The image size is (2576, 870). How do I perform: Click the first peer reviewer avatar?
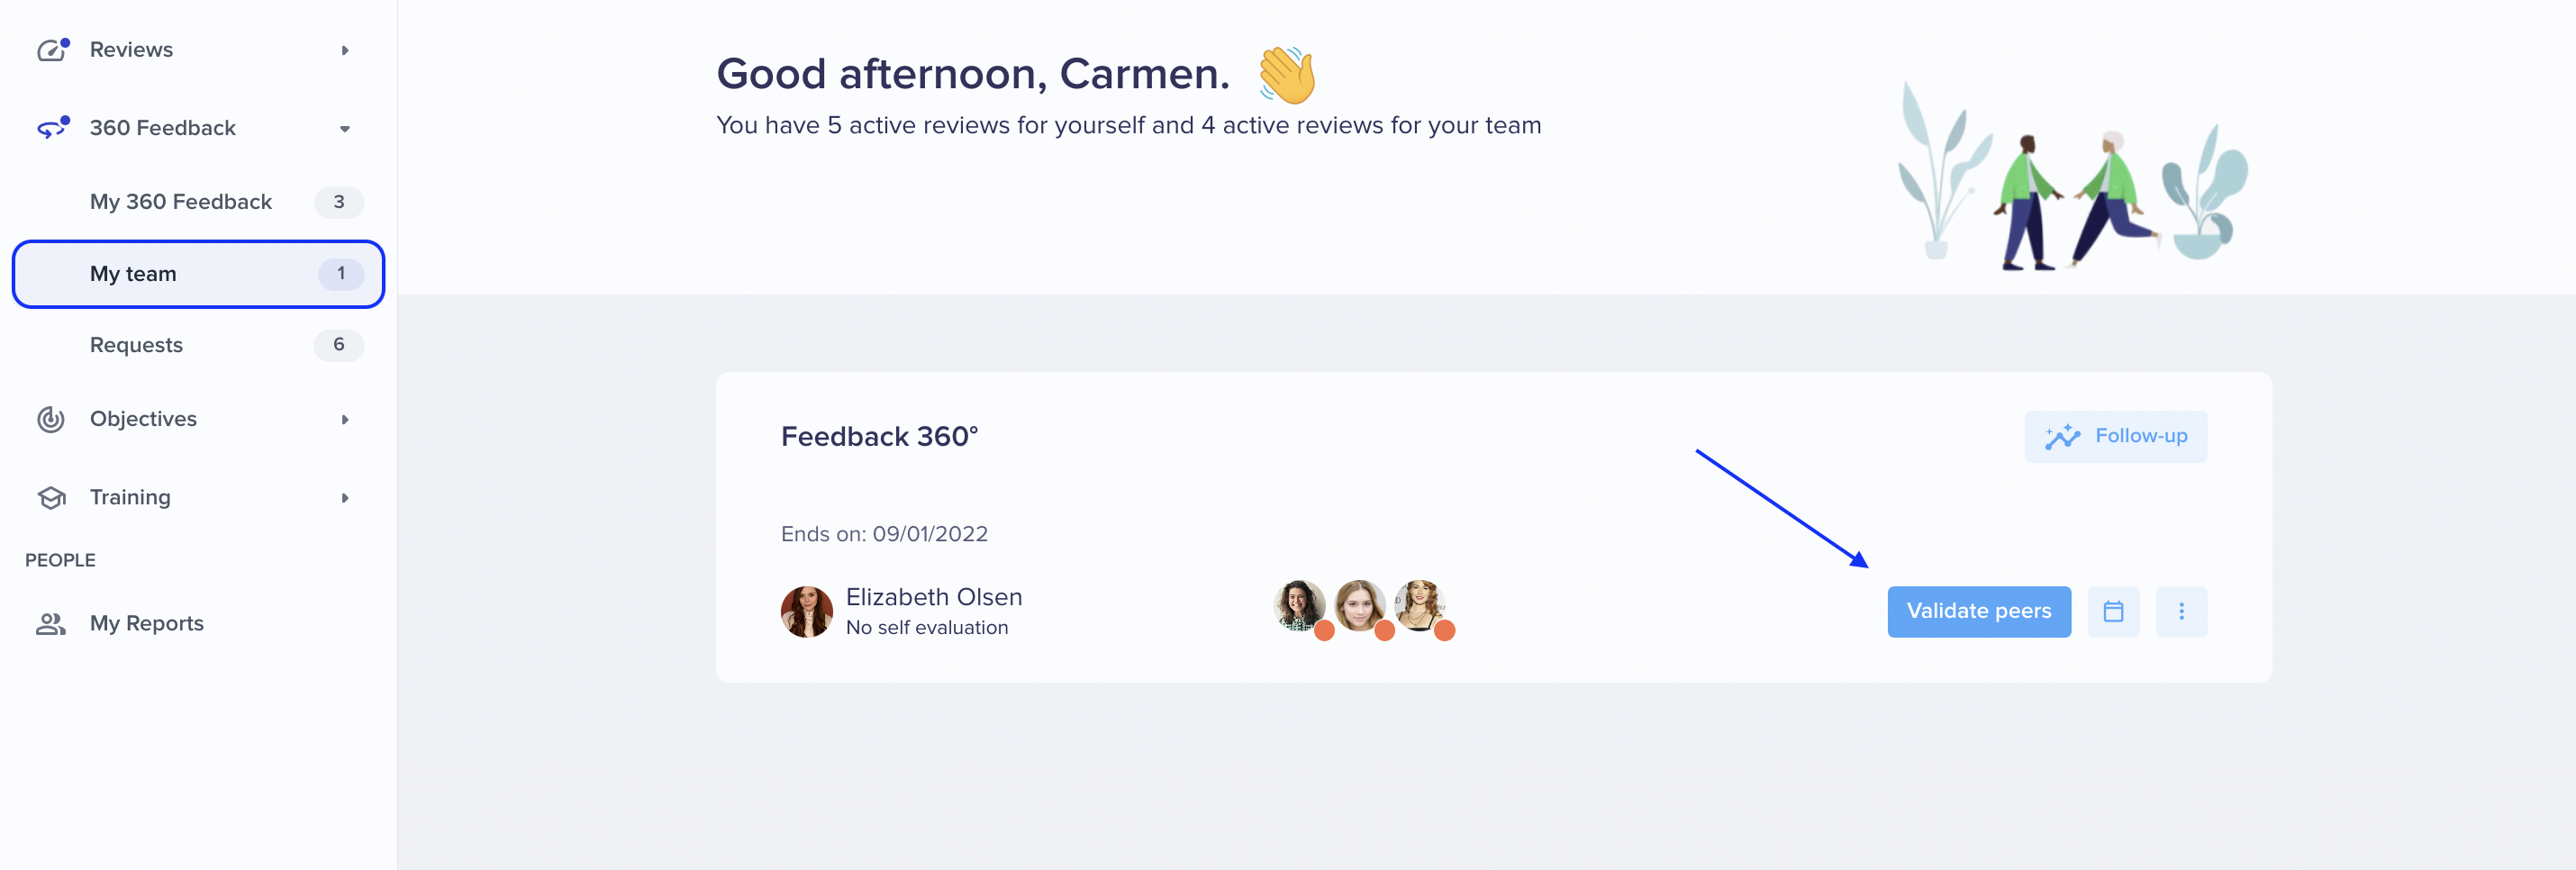pyautogui.click(x=1299, y=605)
